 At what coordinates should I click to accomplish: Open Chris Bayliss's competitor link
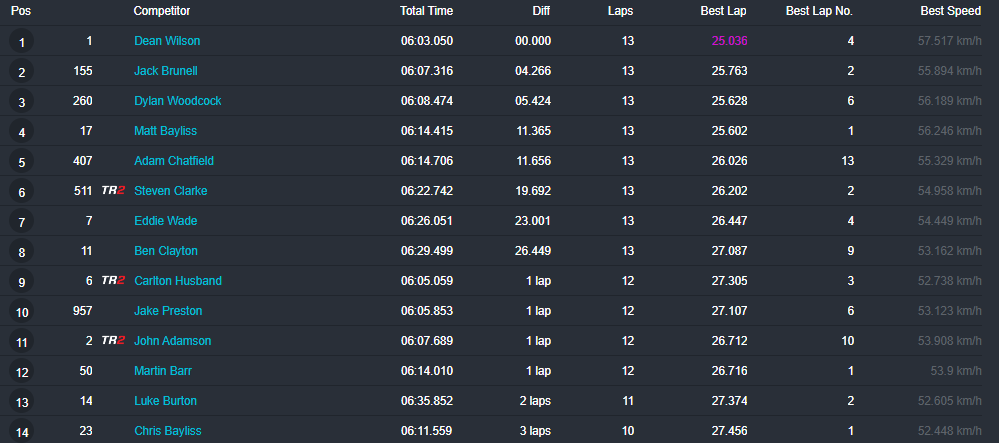pos(168,431)
